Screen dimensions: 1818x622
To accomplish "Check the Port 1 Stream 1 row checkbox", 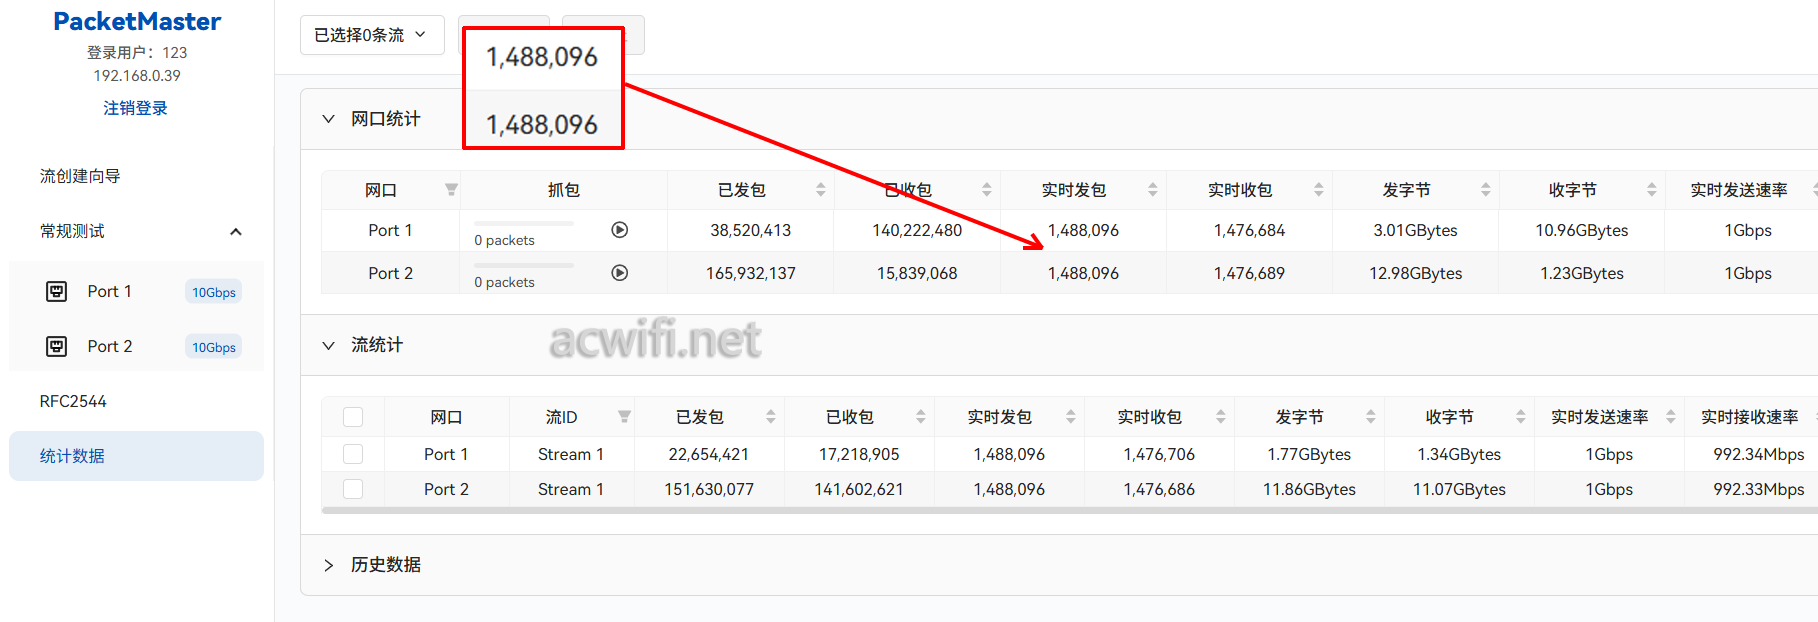I will 353,454.
